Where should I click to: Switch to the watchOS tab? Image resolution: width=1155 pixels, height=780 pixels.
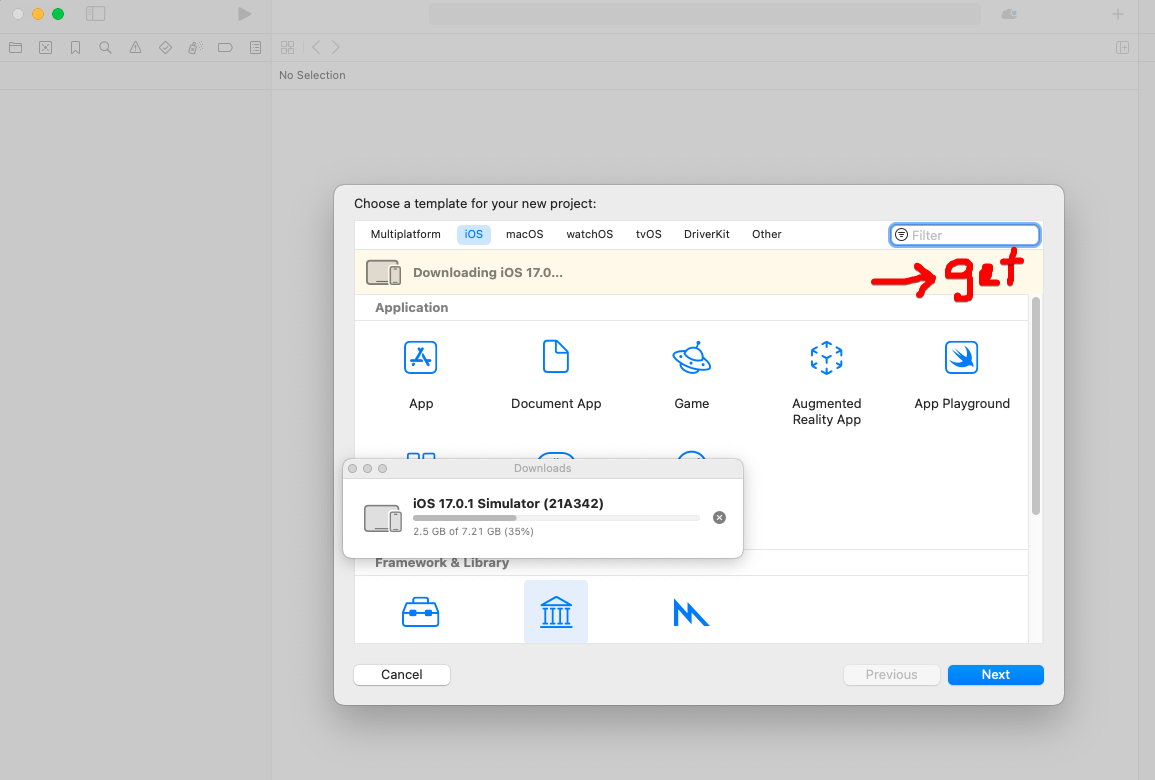[589, 234]
